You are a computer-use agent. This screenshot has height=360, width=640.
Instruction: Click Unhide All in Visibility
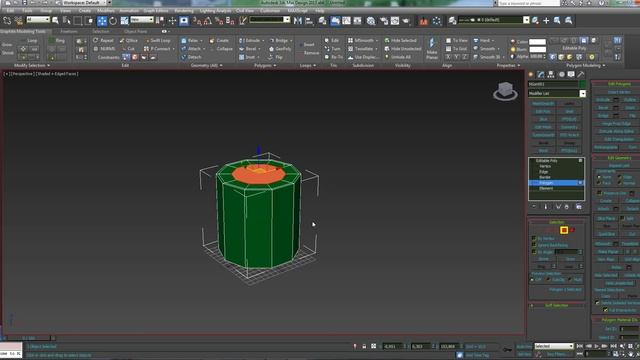398,57
